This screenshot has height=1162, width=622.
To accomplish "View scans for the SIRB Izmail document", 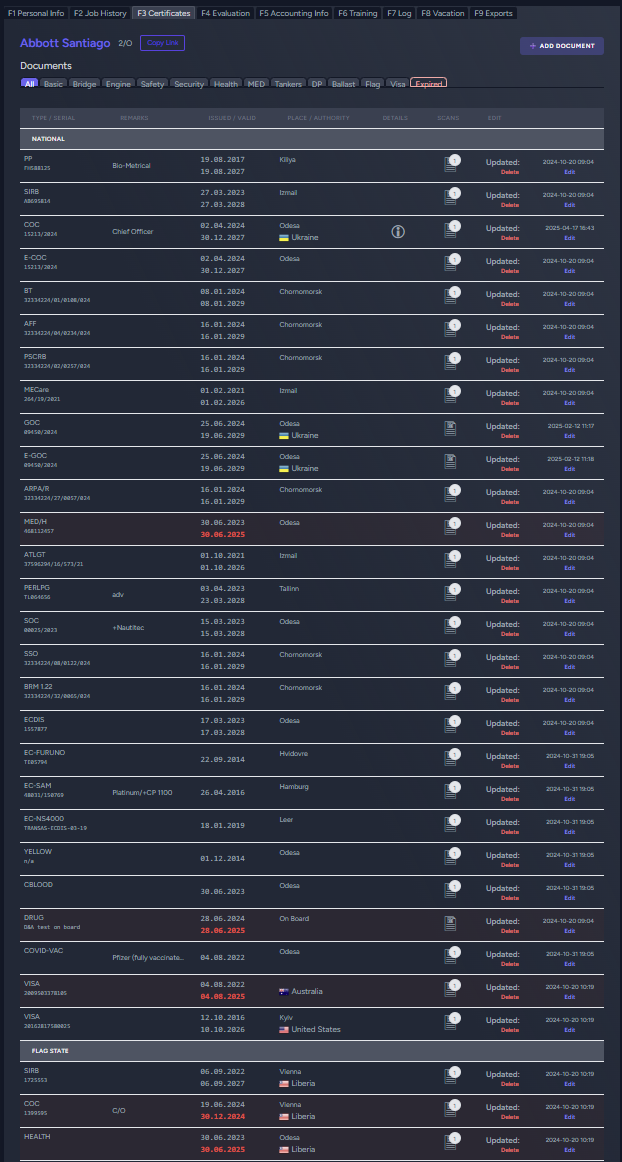I will coord(450,199).
